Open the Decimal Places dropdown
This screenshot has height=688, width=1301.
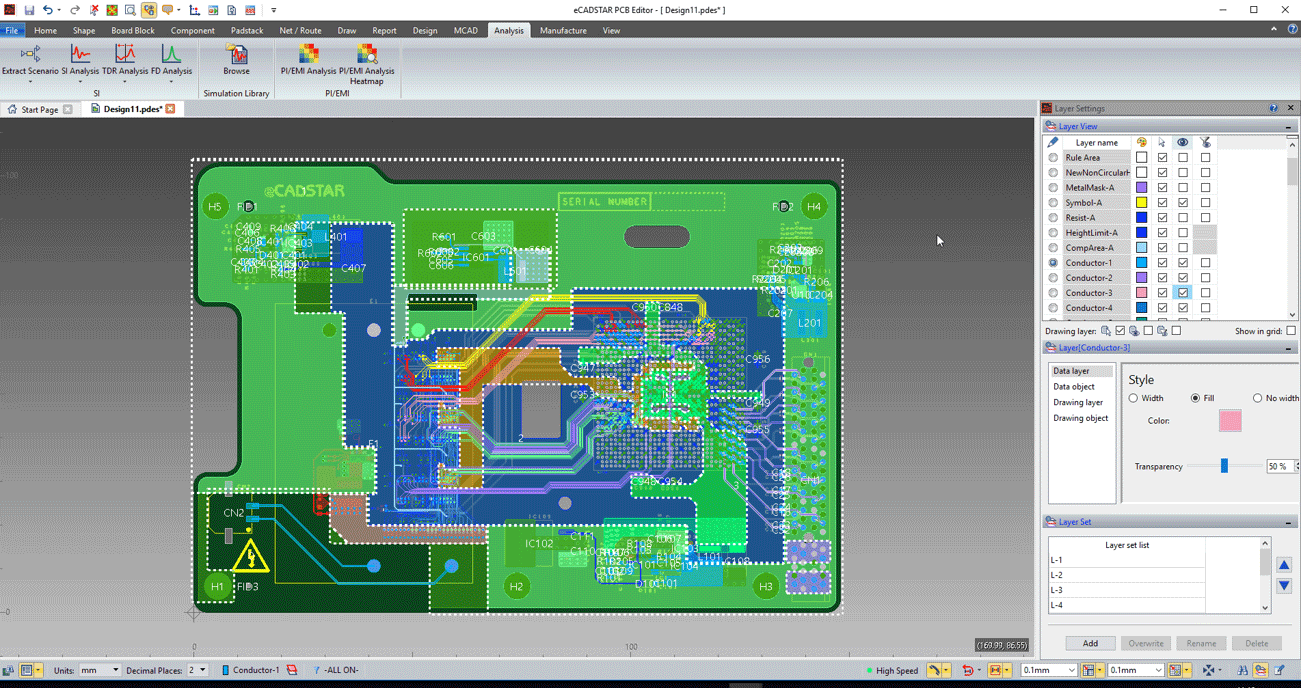pos(197,670)
